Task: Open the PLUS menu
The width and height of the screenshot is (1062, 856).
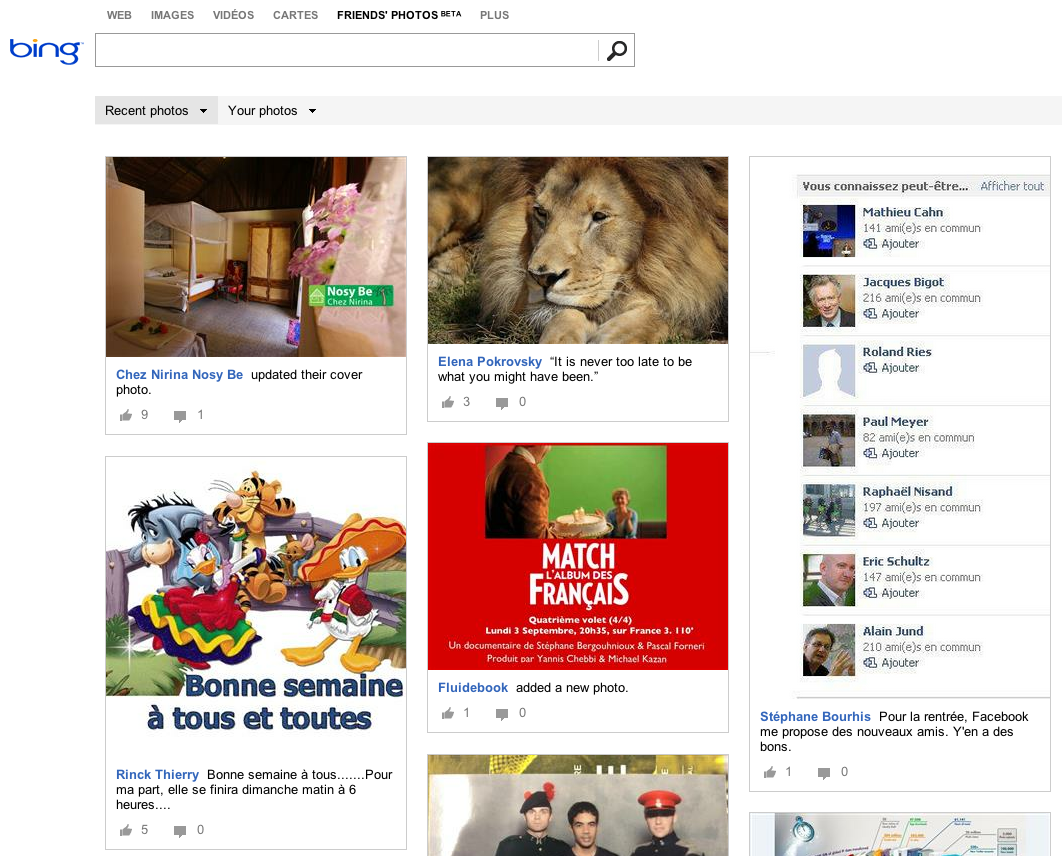Action: pos(494,15)
